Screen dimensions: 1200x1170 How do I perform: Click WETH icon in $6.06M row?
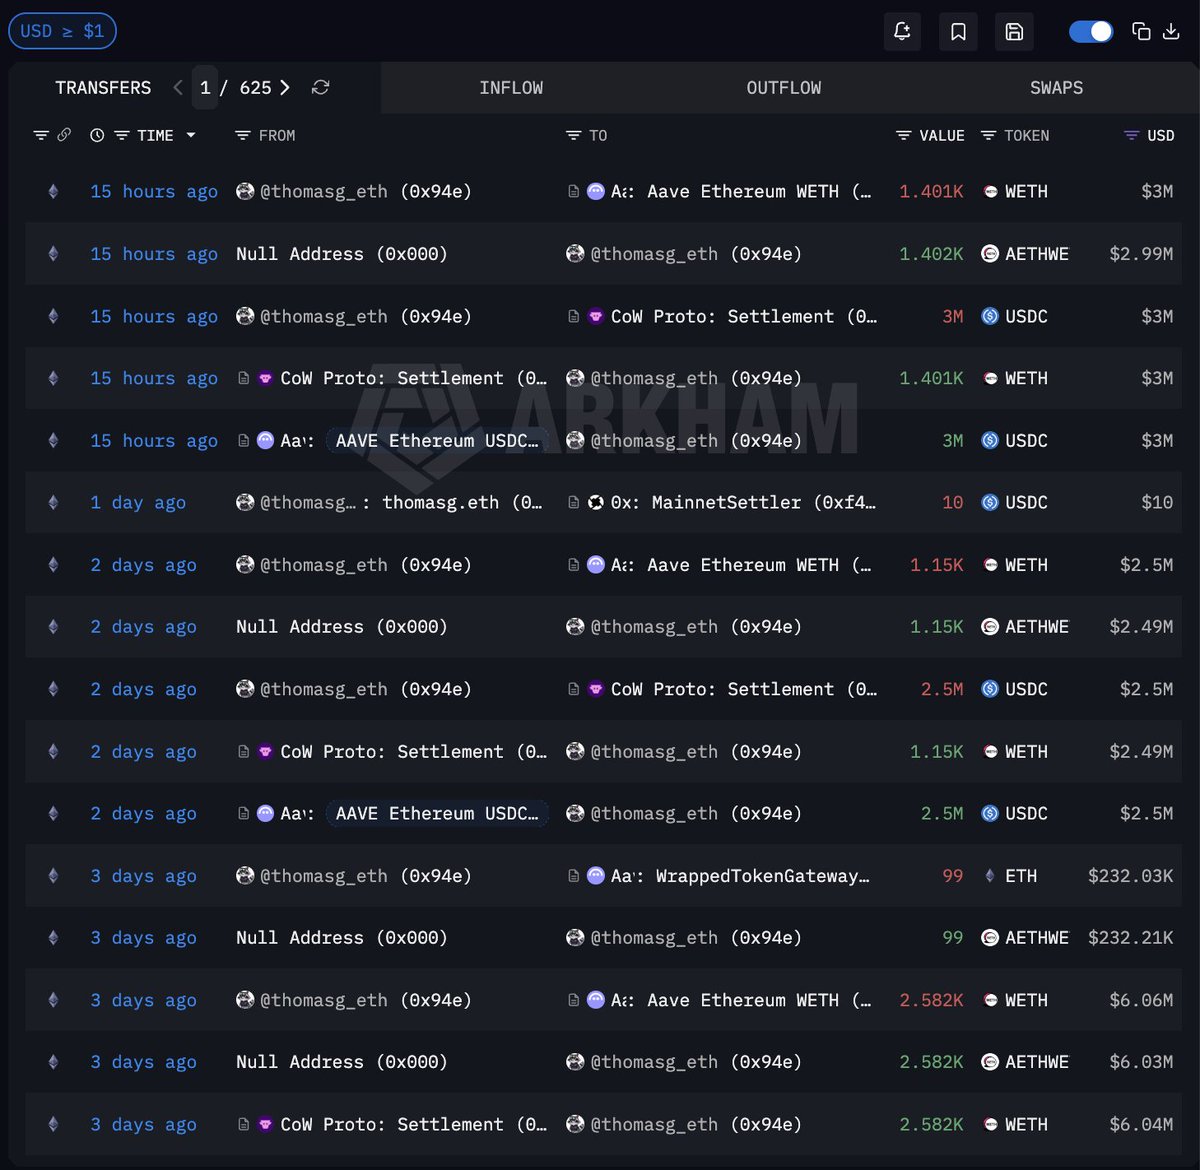990,1000
